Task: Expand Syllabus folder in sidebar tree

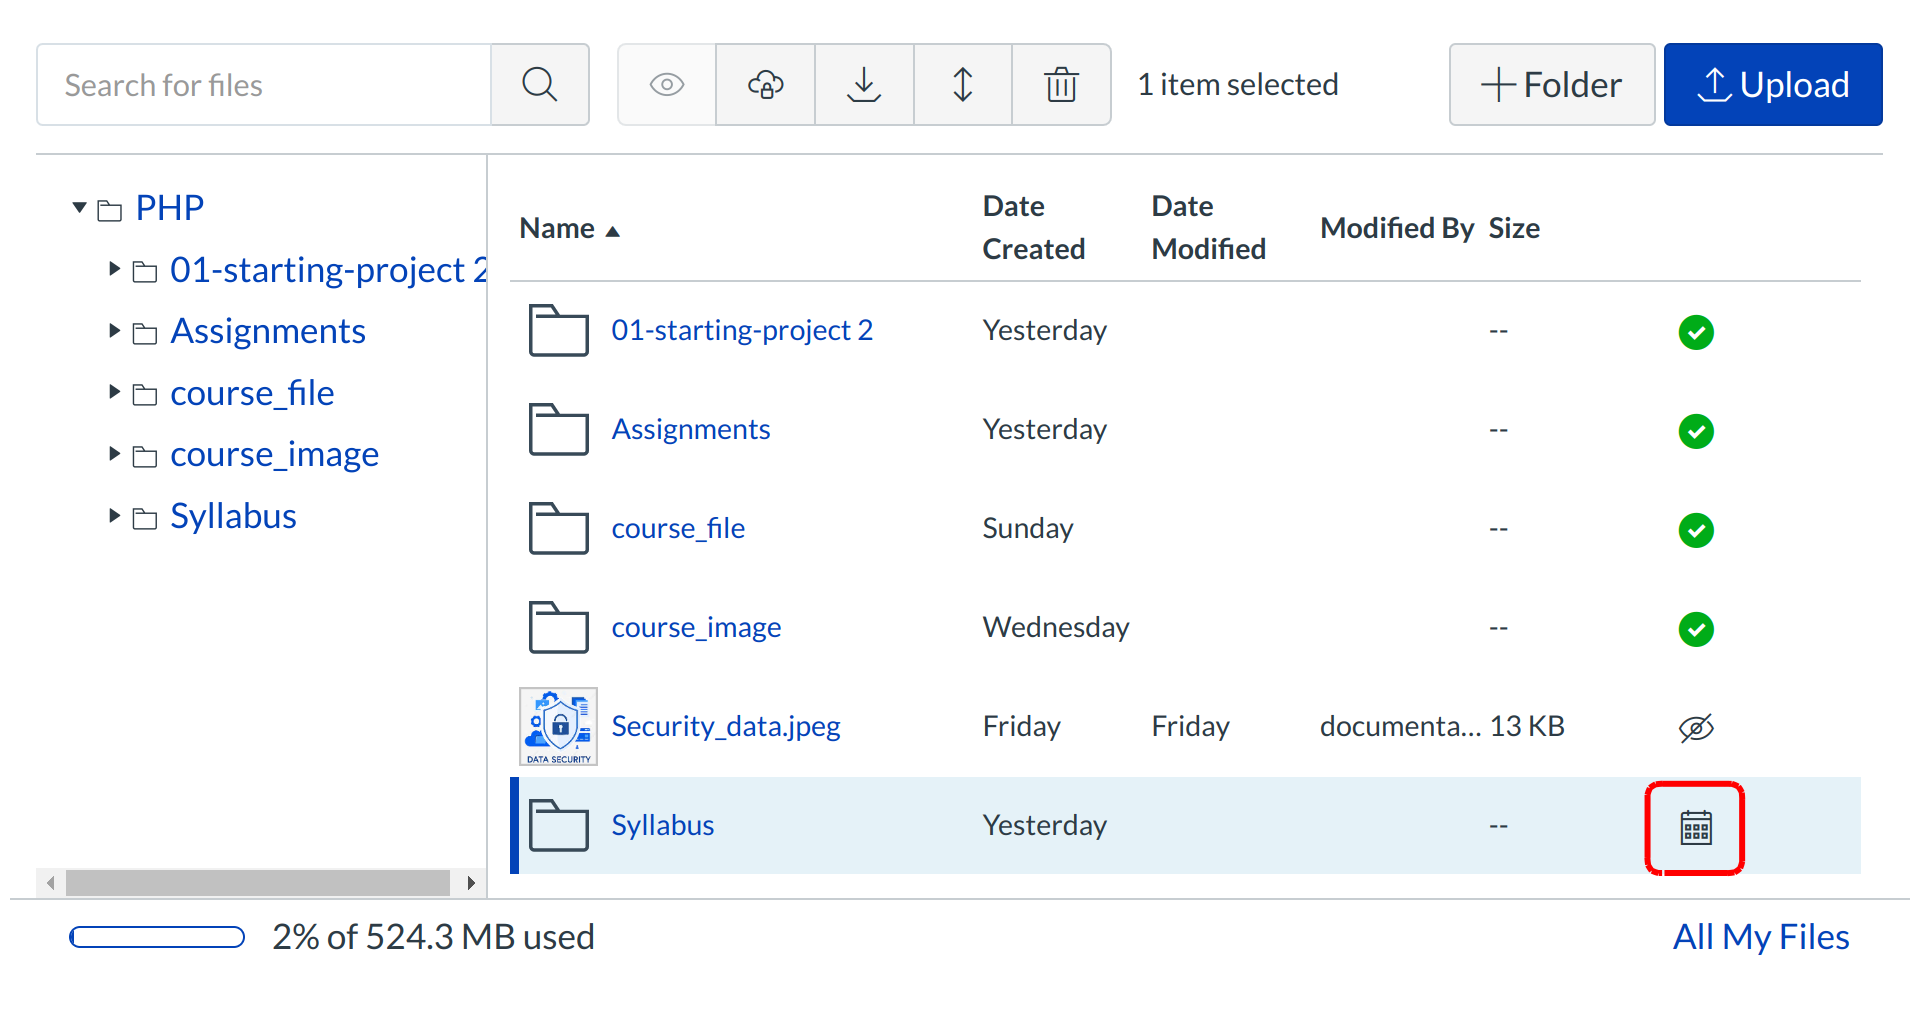Action: tap(114, 516)
